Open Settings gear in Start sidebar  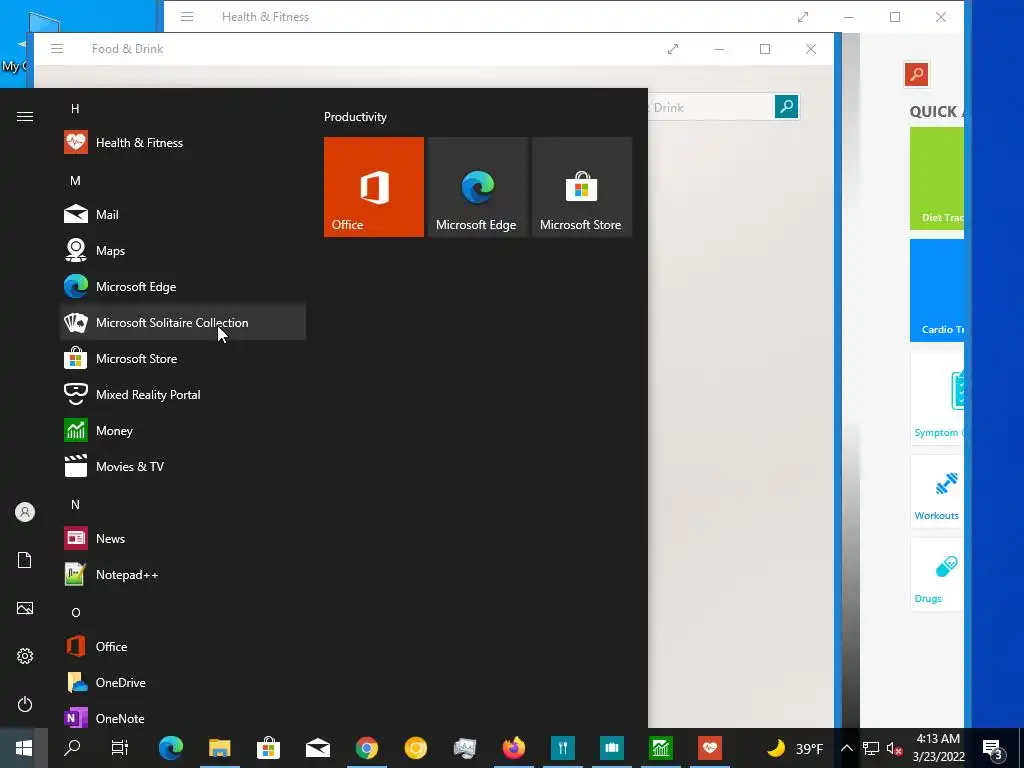click(x=25, y=656)
